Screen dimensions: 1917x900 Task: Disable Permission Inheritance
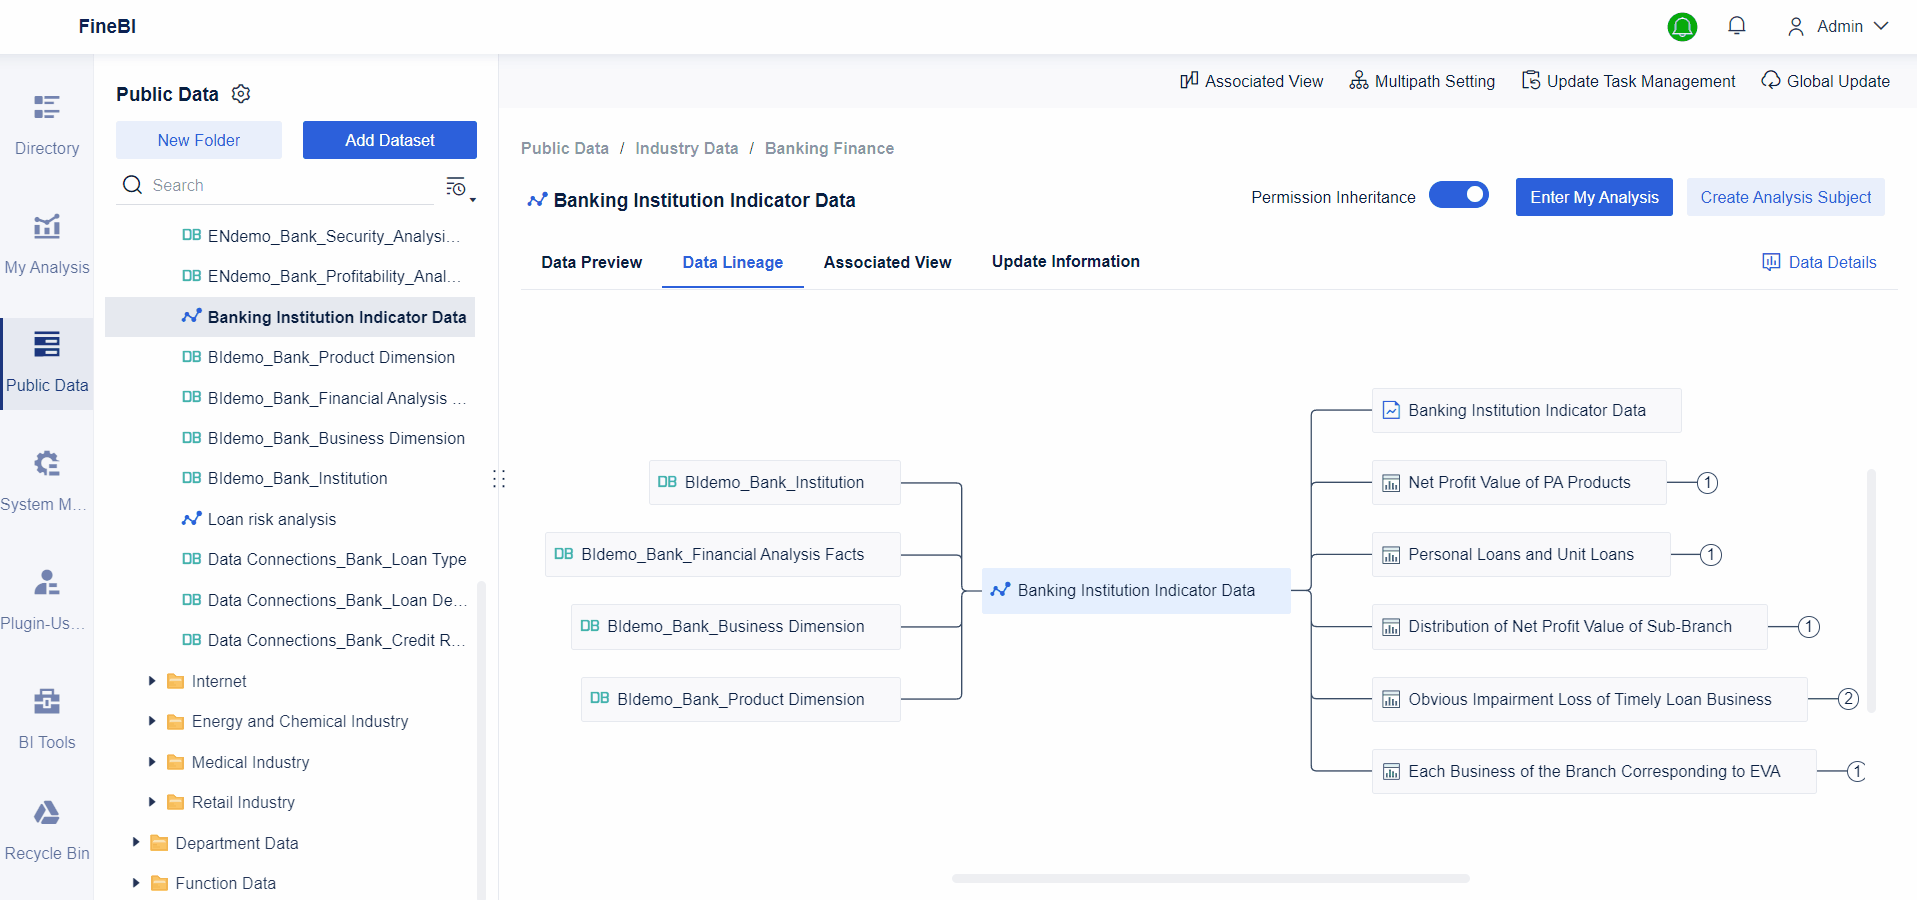tap(1459, 195)
